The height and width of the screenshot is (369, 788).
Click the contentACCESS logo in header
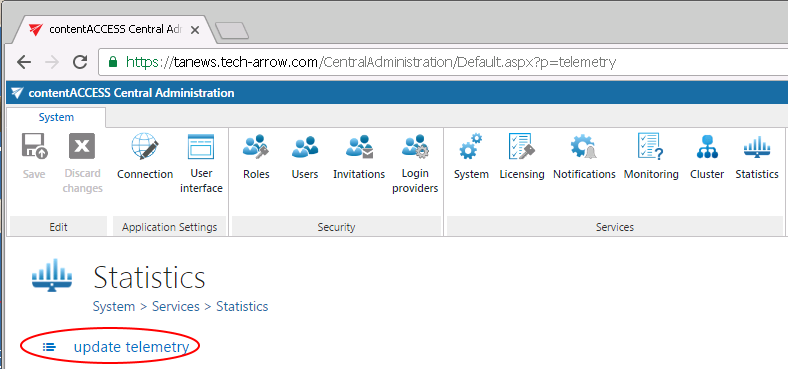[17, 93]
